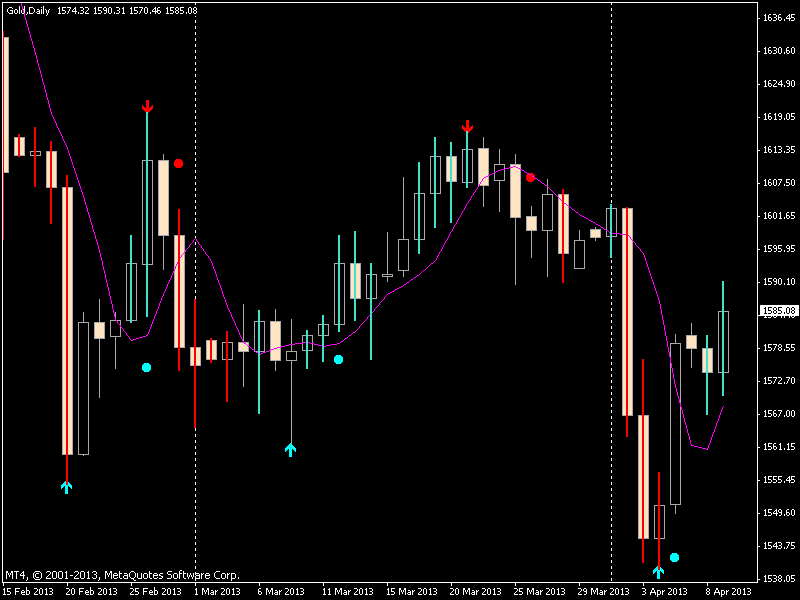
Task: Click the 1619.05 price scale label
Action: pos(779,117)
